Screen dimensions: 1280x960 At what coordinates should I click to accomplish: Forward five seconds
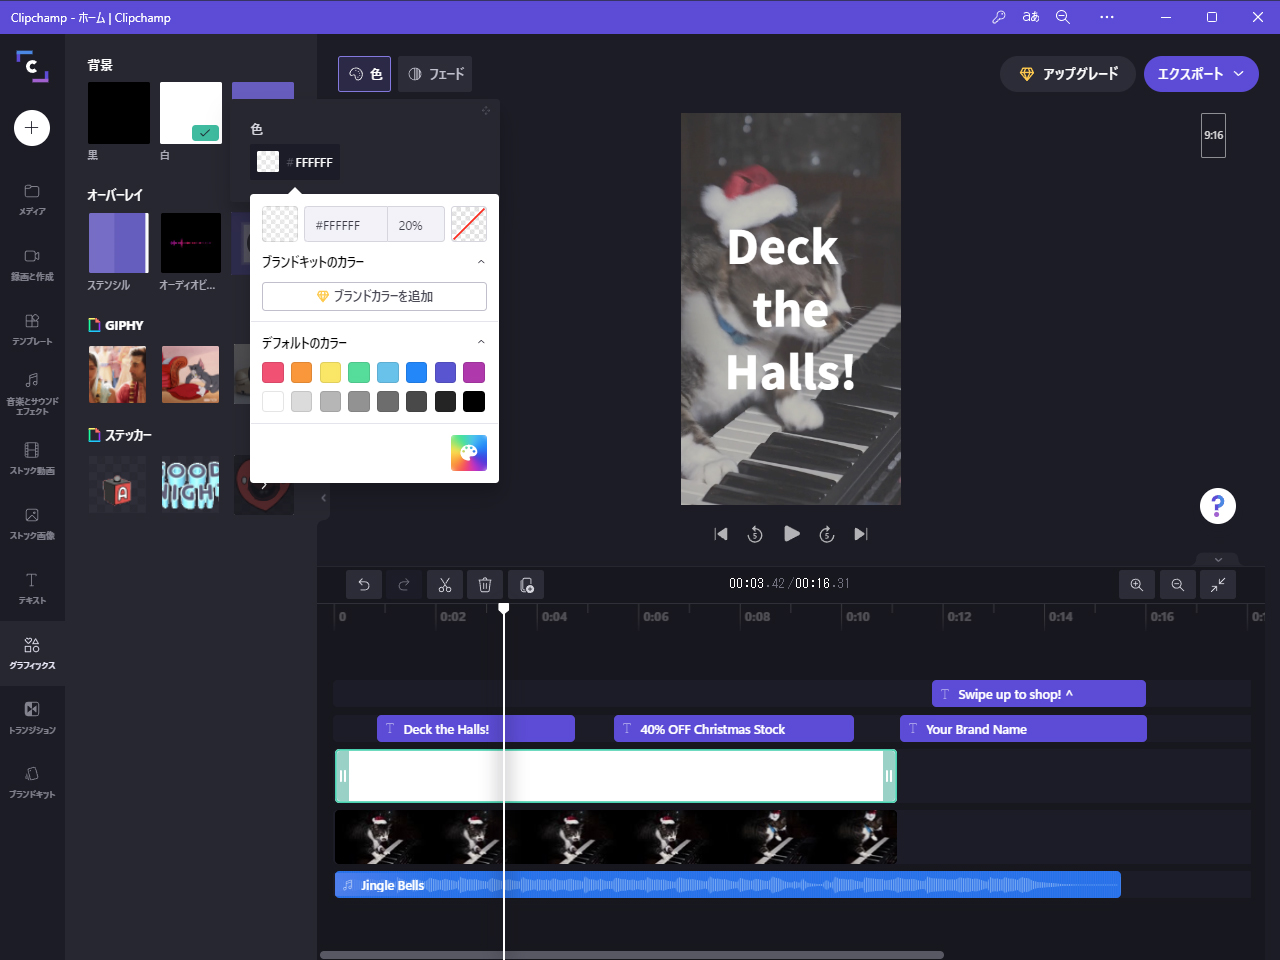coord(827,534)
